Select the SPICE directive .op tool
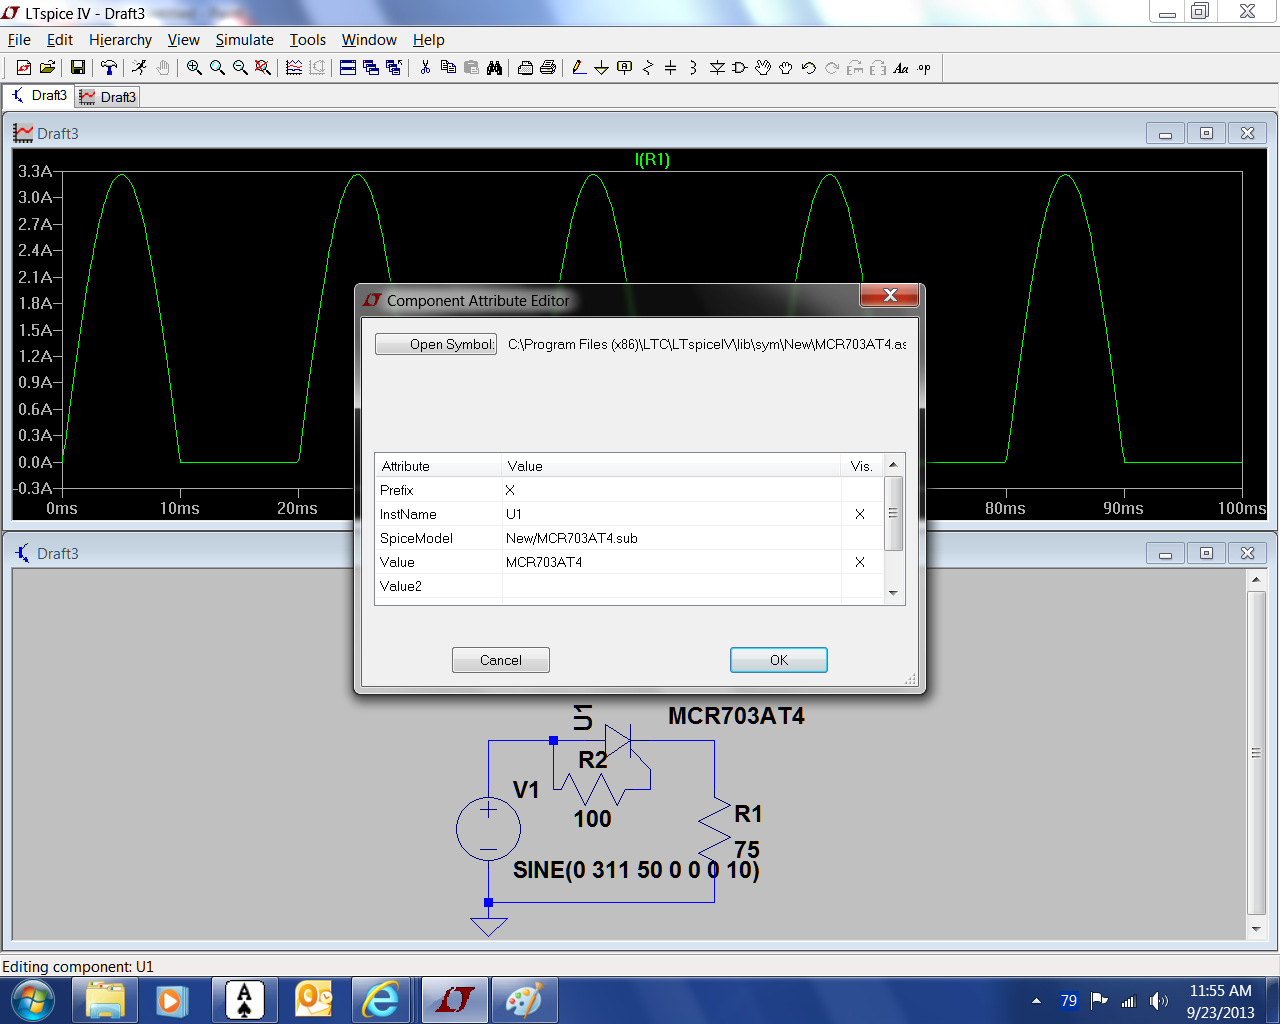The image size is (1280, 1024). tap(924, 68)
